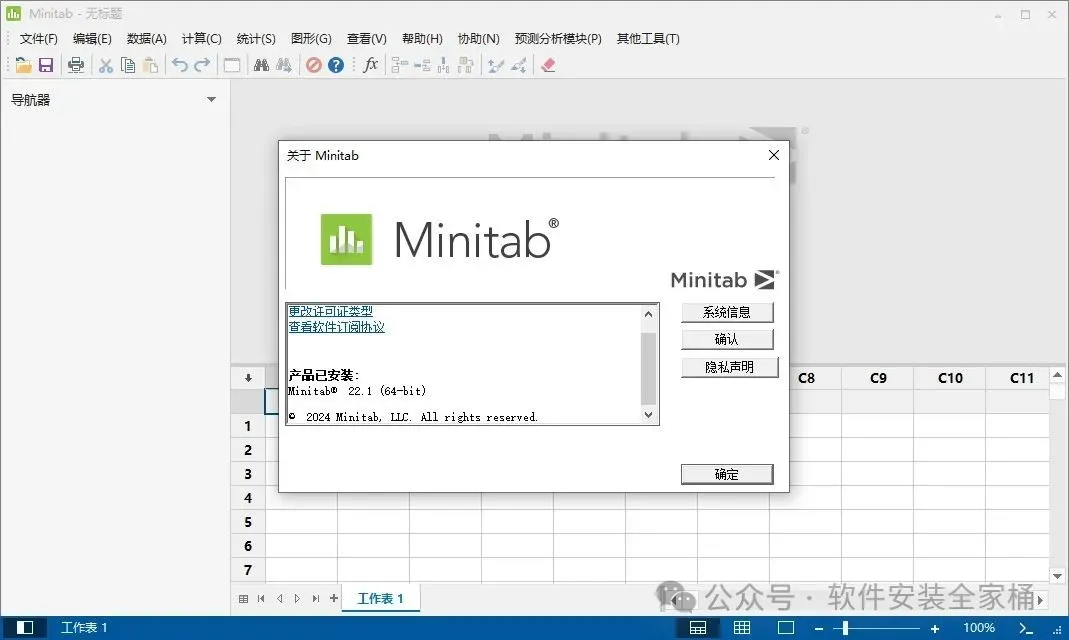Click the 确认 button in About dialog

coord(727,339)
